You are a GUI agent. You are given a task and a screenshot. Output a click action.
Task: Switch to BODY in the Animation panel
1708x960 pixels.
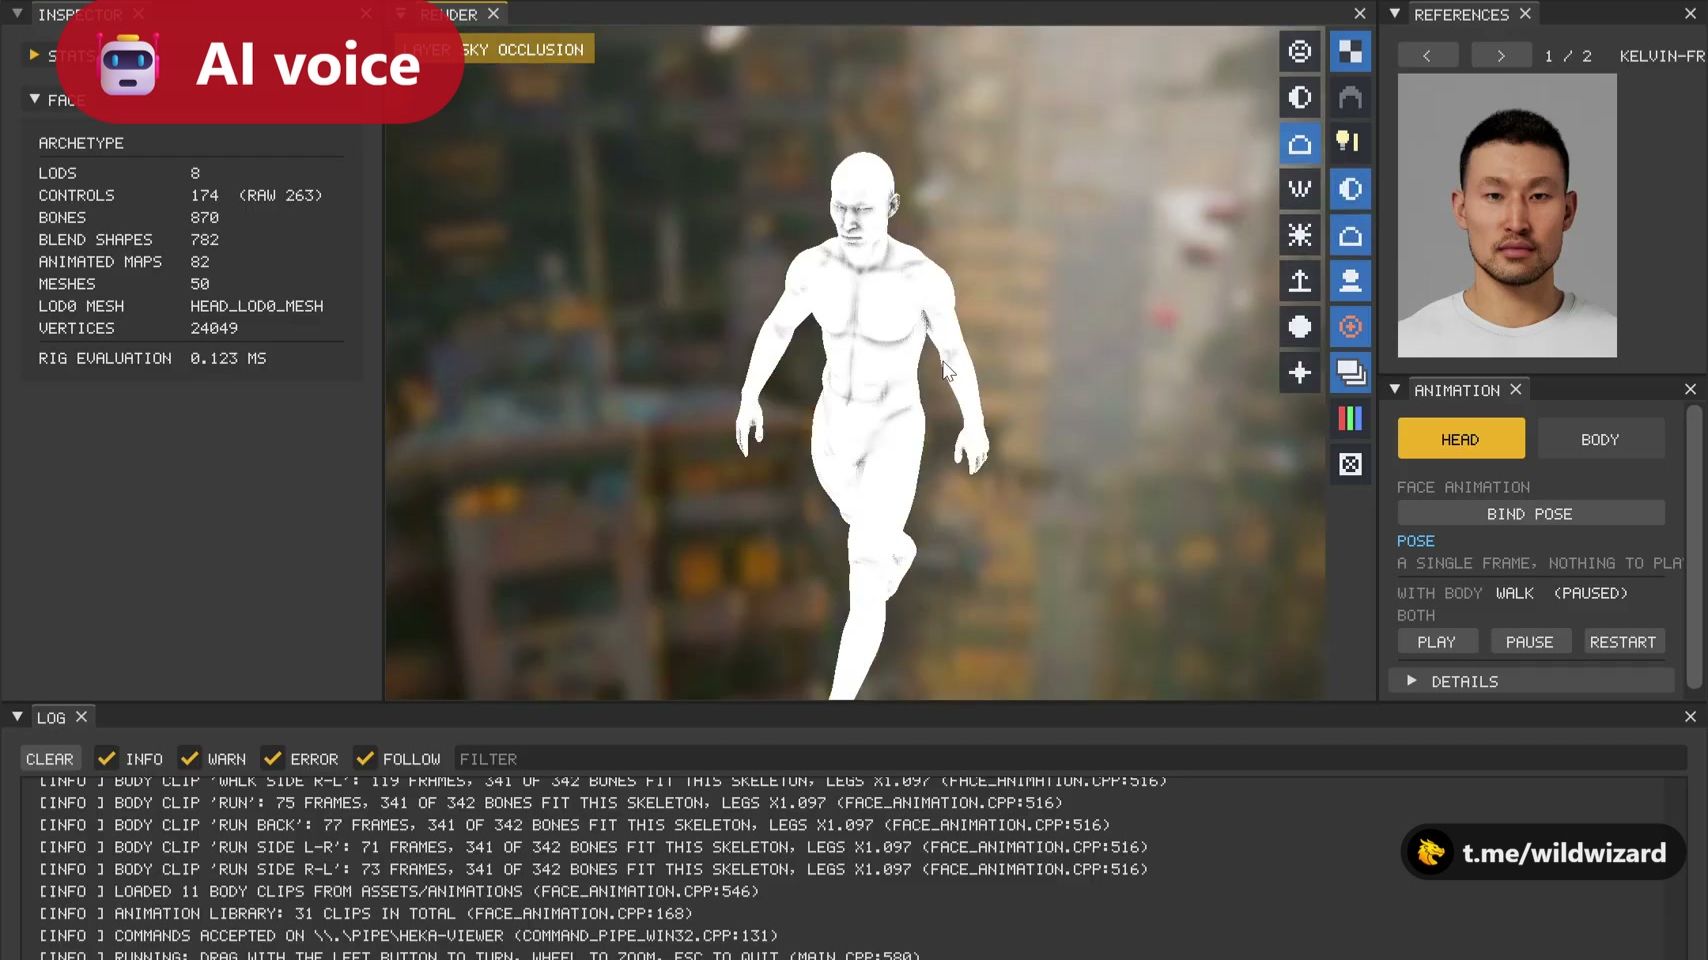(x=1600, y=439)
